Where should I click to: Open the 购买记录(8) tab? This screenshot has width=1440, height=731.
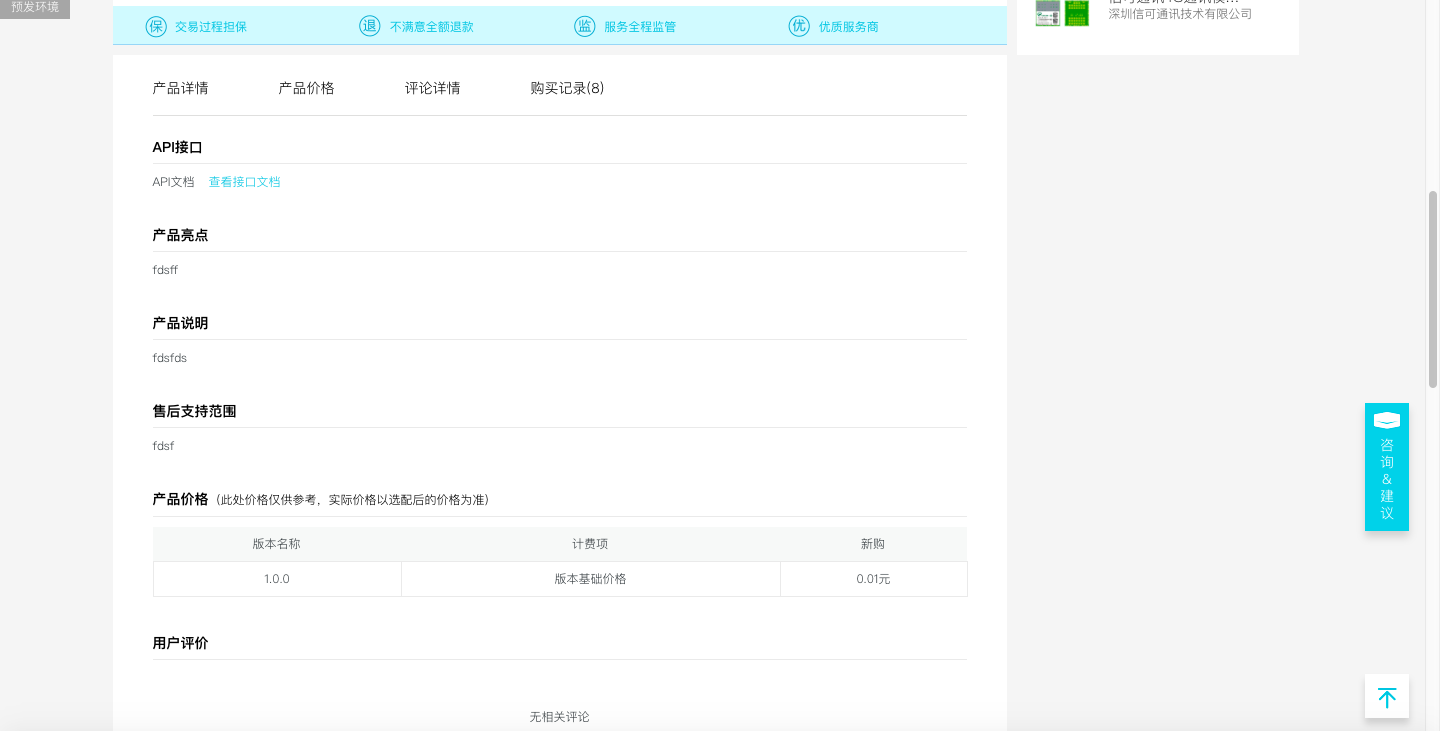[567, 88]
